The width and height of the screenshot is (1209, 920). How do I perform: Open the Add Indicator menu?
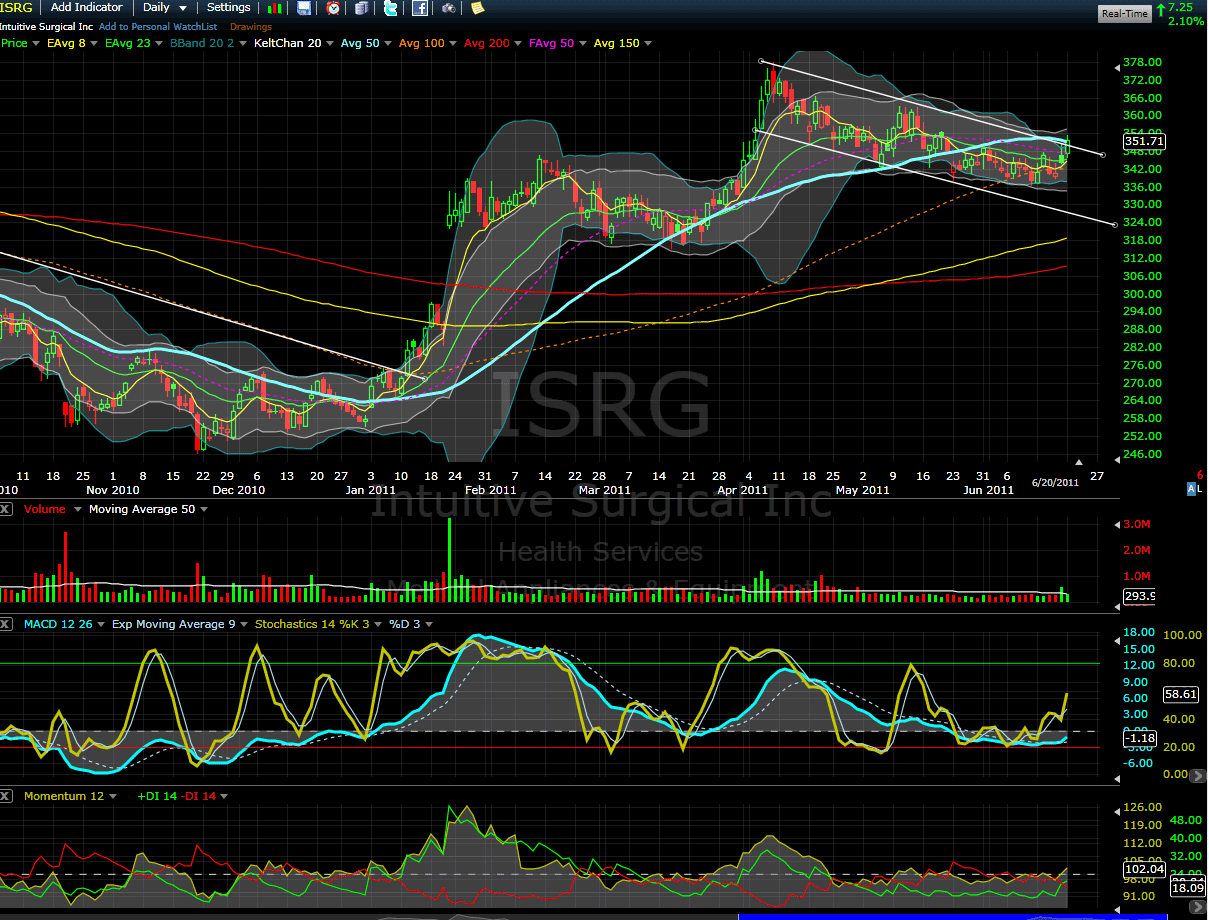(87, 8)
